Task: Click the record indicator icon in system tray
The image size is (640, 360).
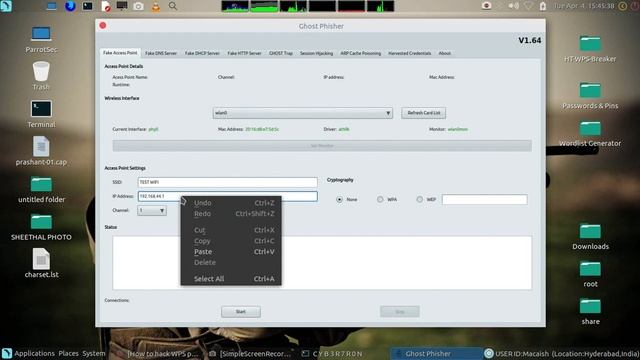Action: pos(486,6)
